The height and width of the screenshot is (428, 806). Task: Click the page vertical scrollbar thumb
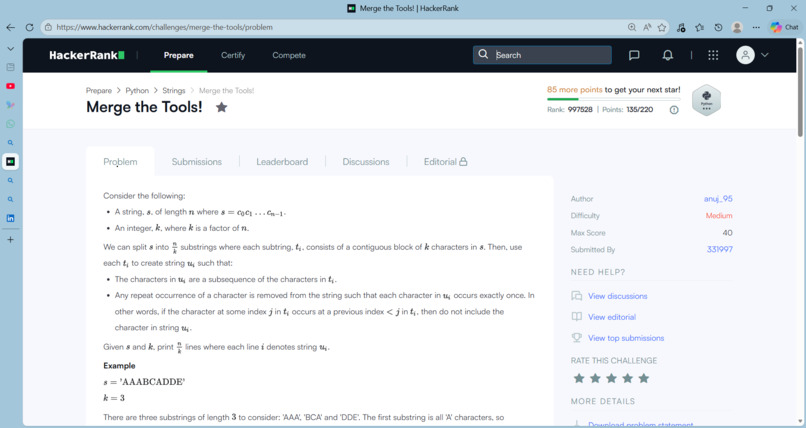pos(800,92)
